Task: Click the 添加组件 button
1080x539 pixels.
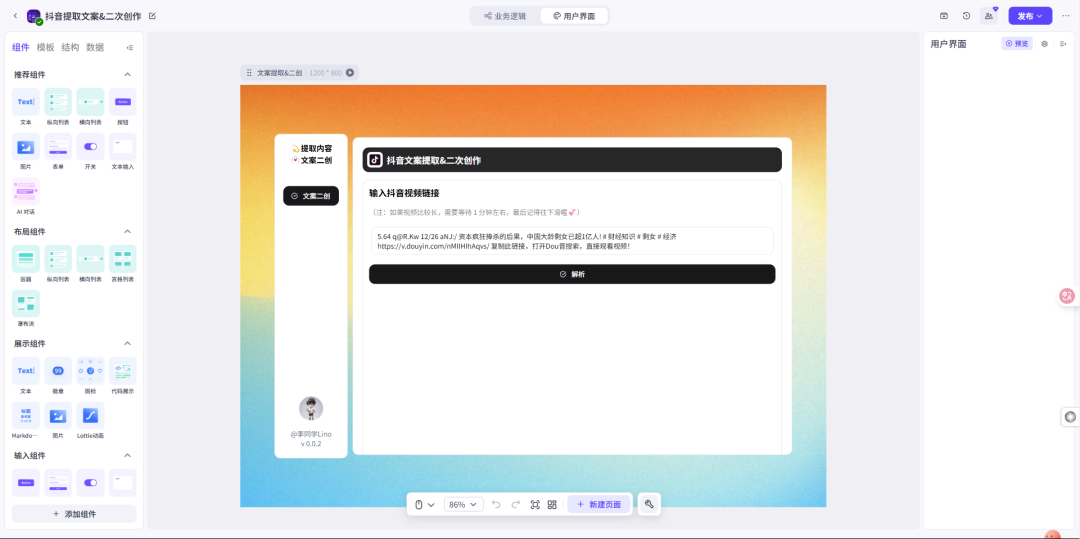Action: (x=74, y=514)
